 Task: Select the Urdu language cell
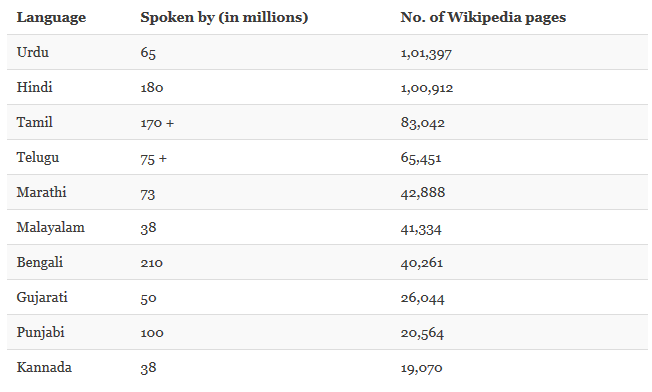[x=33, y=52]
